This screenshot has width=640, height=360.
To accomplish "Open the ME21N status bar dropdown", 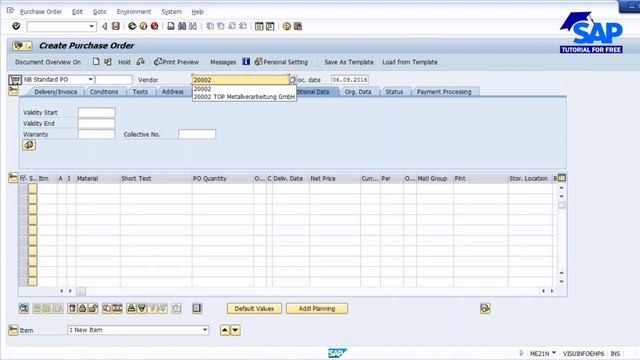I will [x=554, y=353].
